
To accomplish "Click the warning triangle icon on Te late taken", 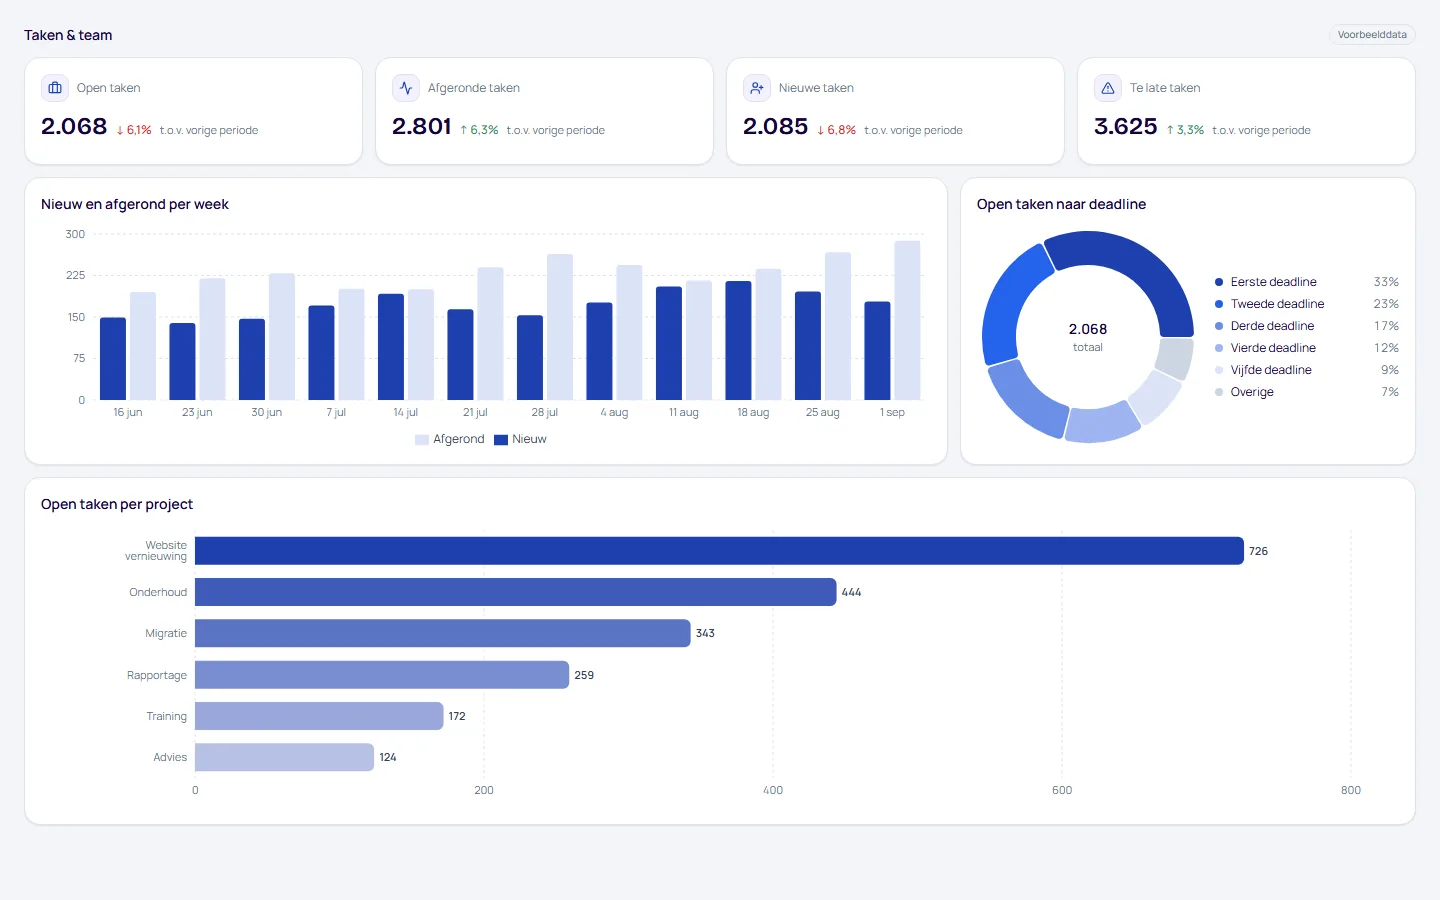I will [1108, 88].
